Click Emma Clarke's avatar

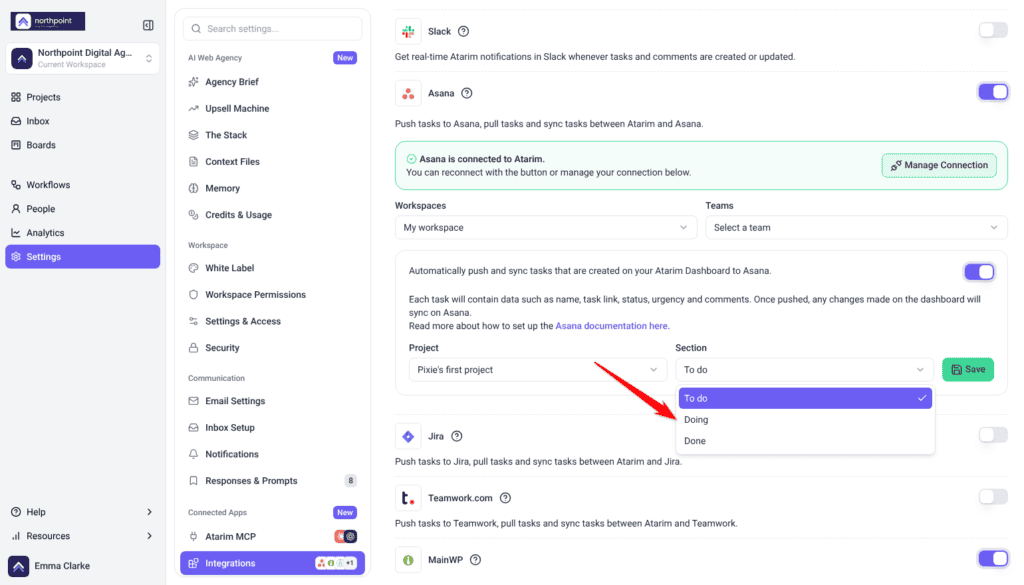click(x=19, y=566)
